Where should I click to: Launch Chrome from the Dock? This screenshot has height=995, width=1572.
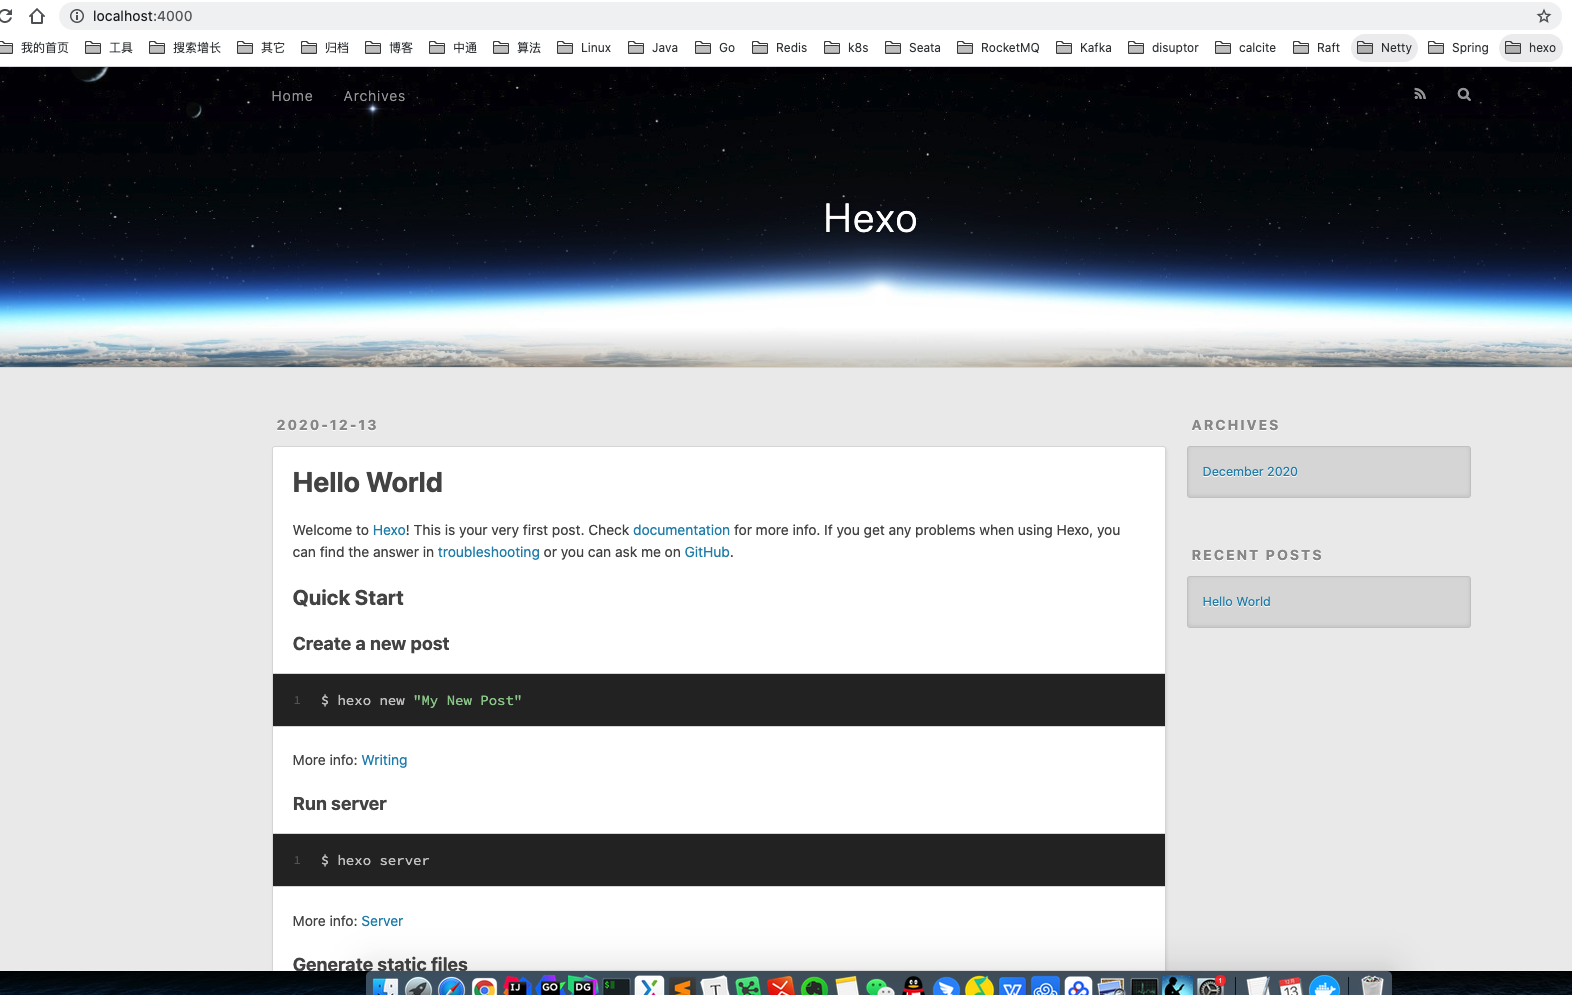coord(484,986)
